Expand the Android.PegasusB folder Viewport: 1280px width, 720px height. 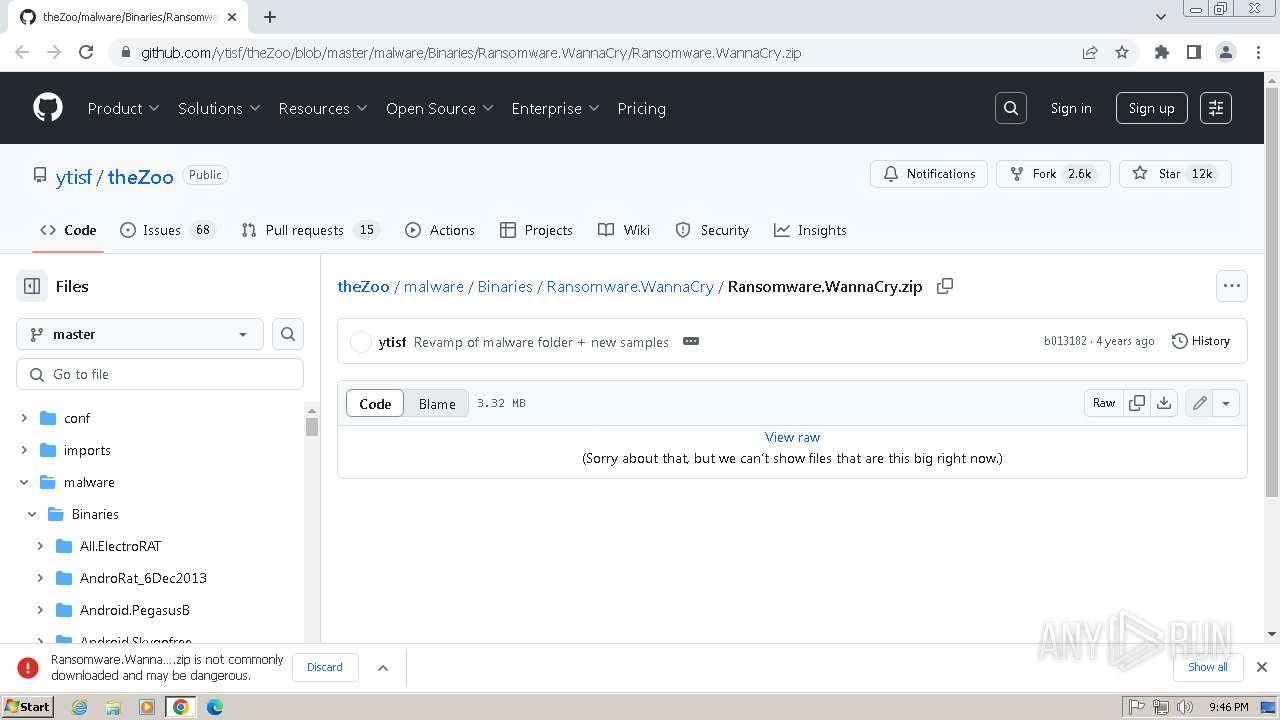coord(40,610)
